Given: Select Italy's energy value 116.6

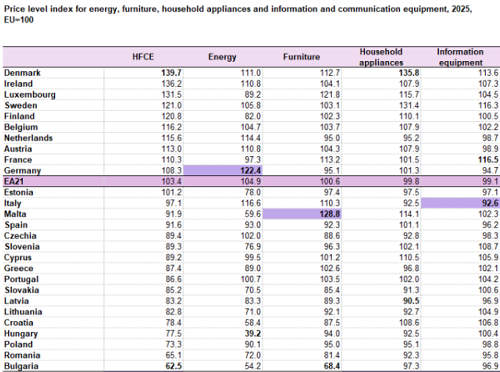Looking at the screenshot, I should click(x=251, y=203).
